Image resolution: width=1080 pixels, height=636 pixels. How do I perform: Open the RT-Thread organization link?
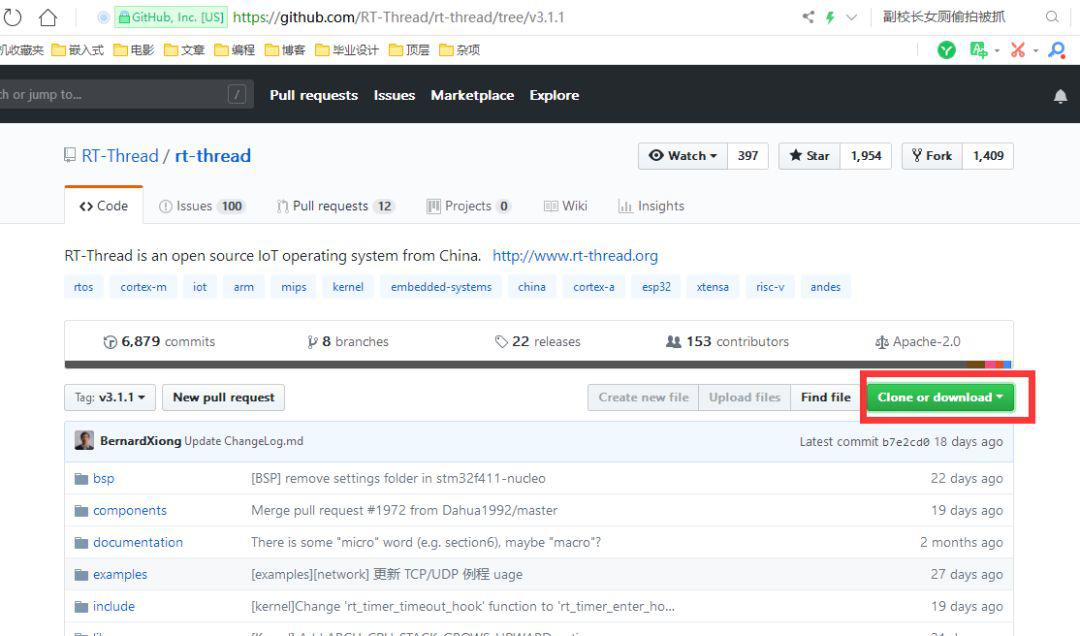click(x=120, y=156)
